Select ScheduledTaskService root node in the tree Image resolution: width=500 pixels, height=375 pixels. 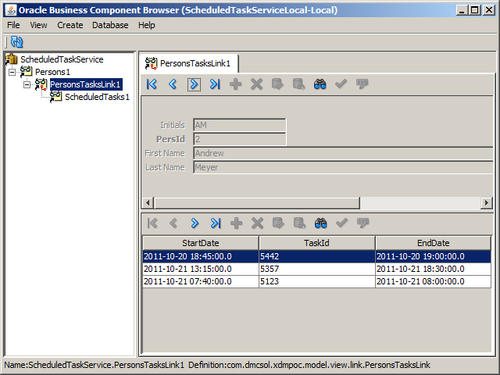[x=62, y=60]
